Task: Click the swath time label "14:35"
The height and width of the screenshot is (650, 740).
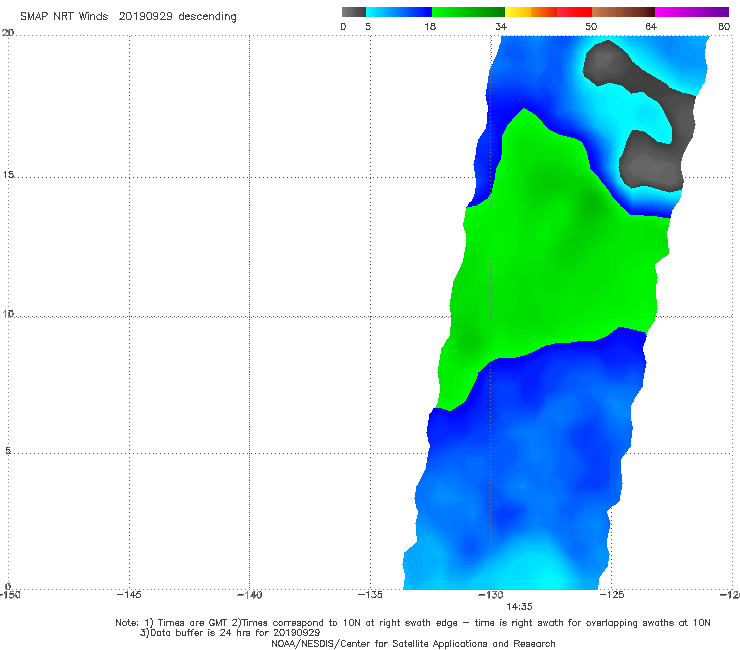Action: click(519, 607)
